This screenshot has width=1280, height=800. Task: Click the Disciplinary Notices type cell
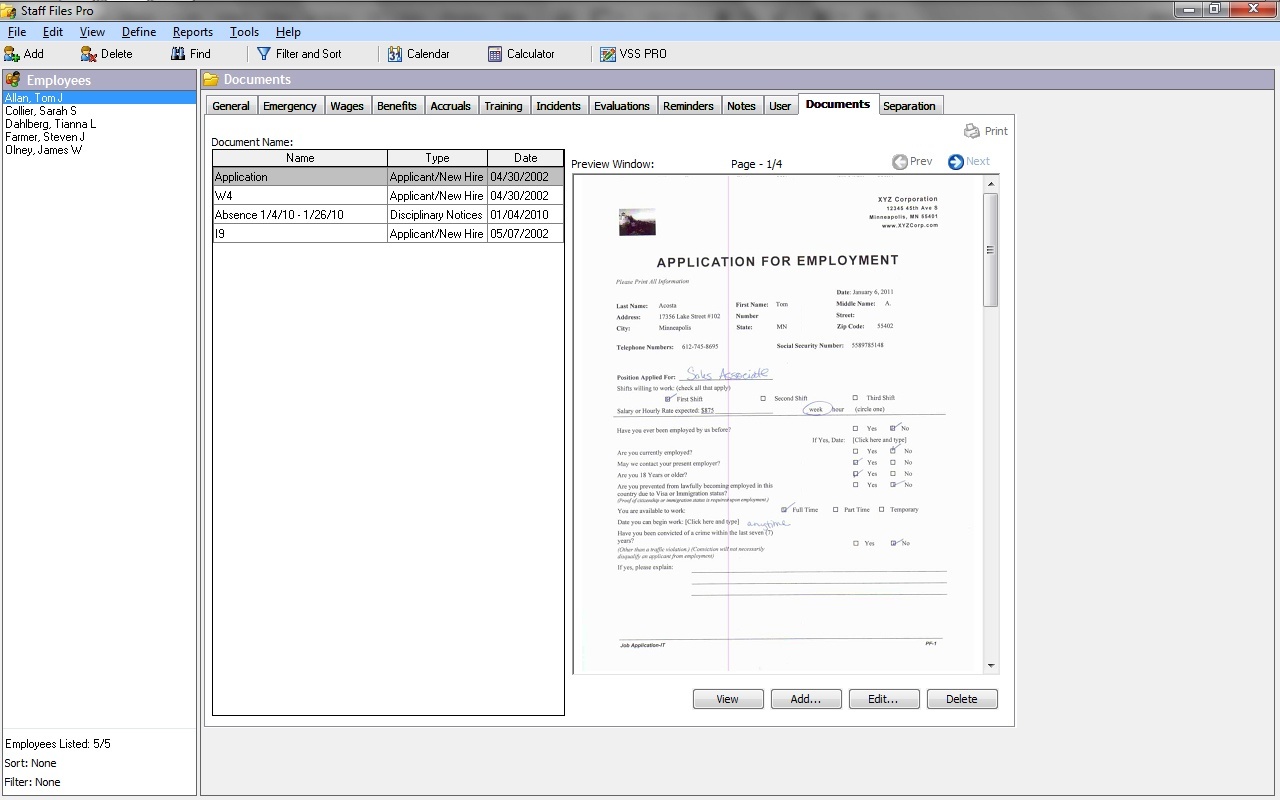pyautogui.click(x=437, y=215)
